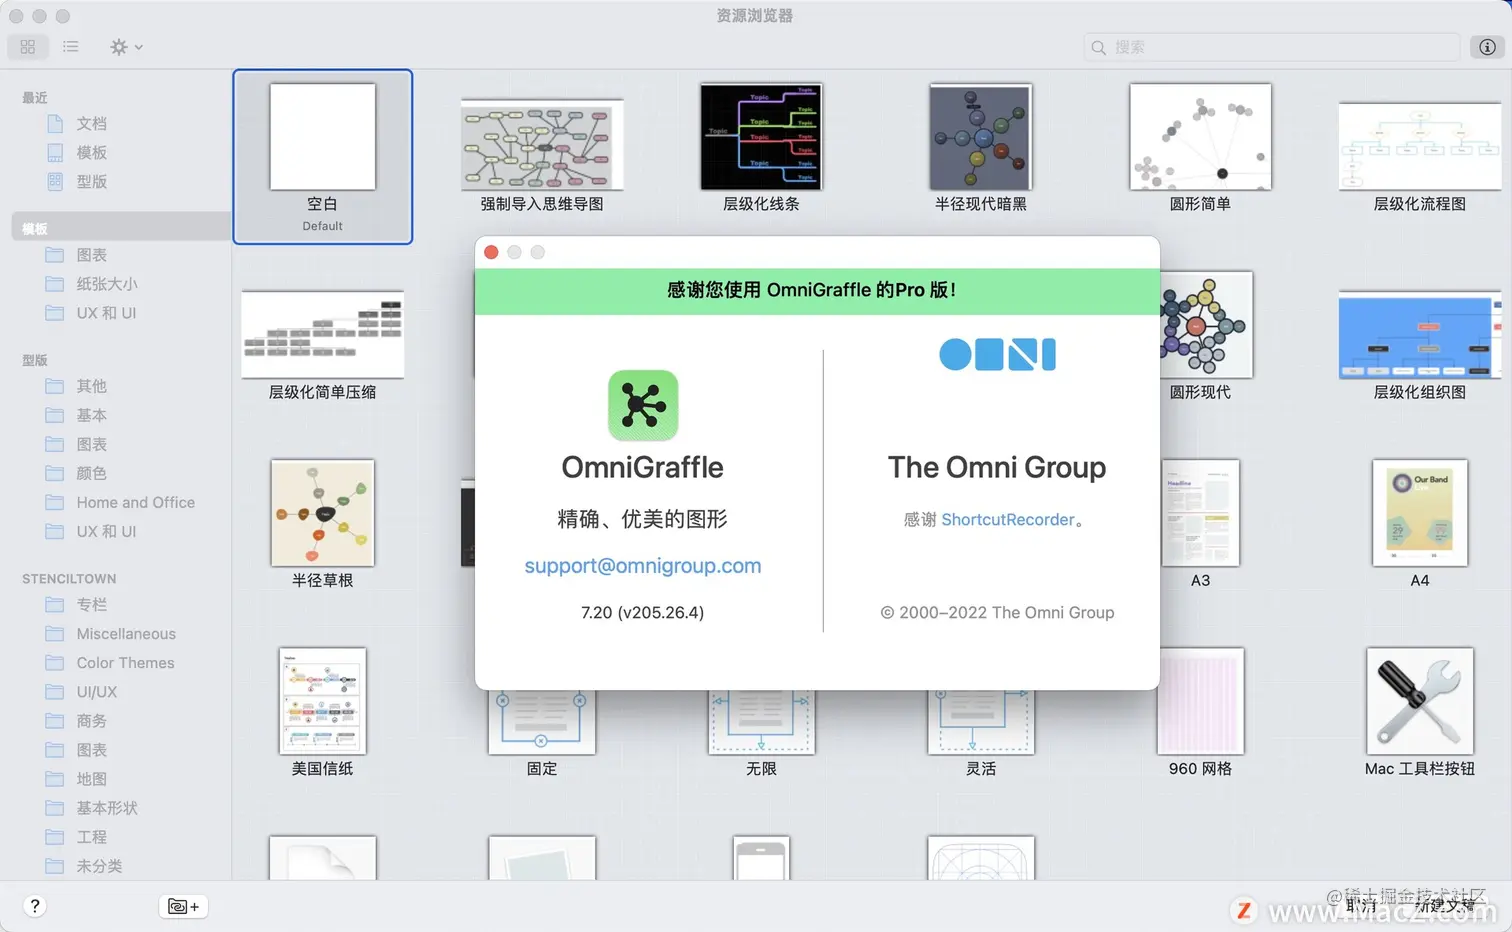
Task: Close the OmniGraffle about dialog
Action: pos(491,252)
